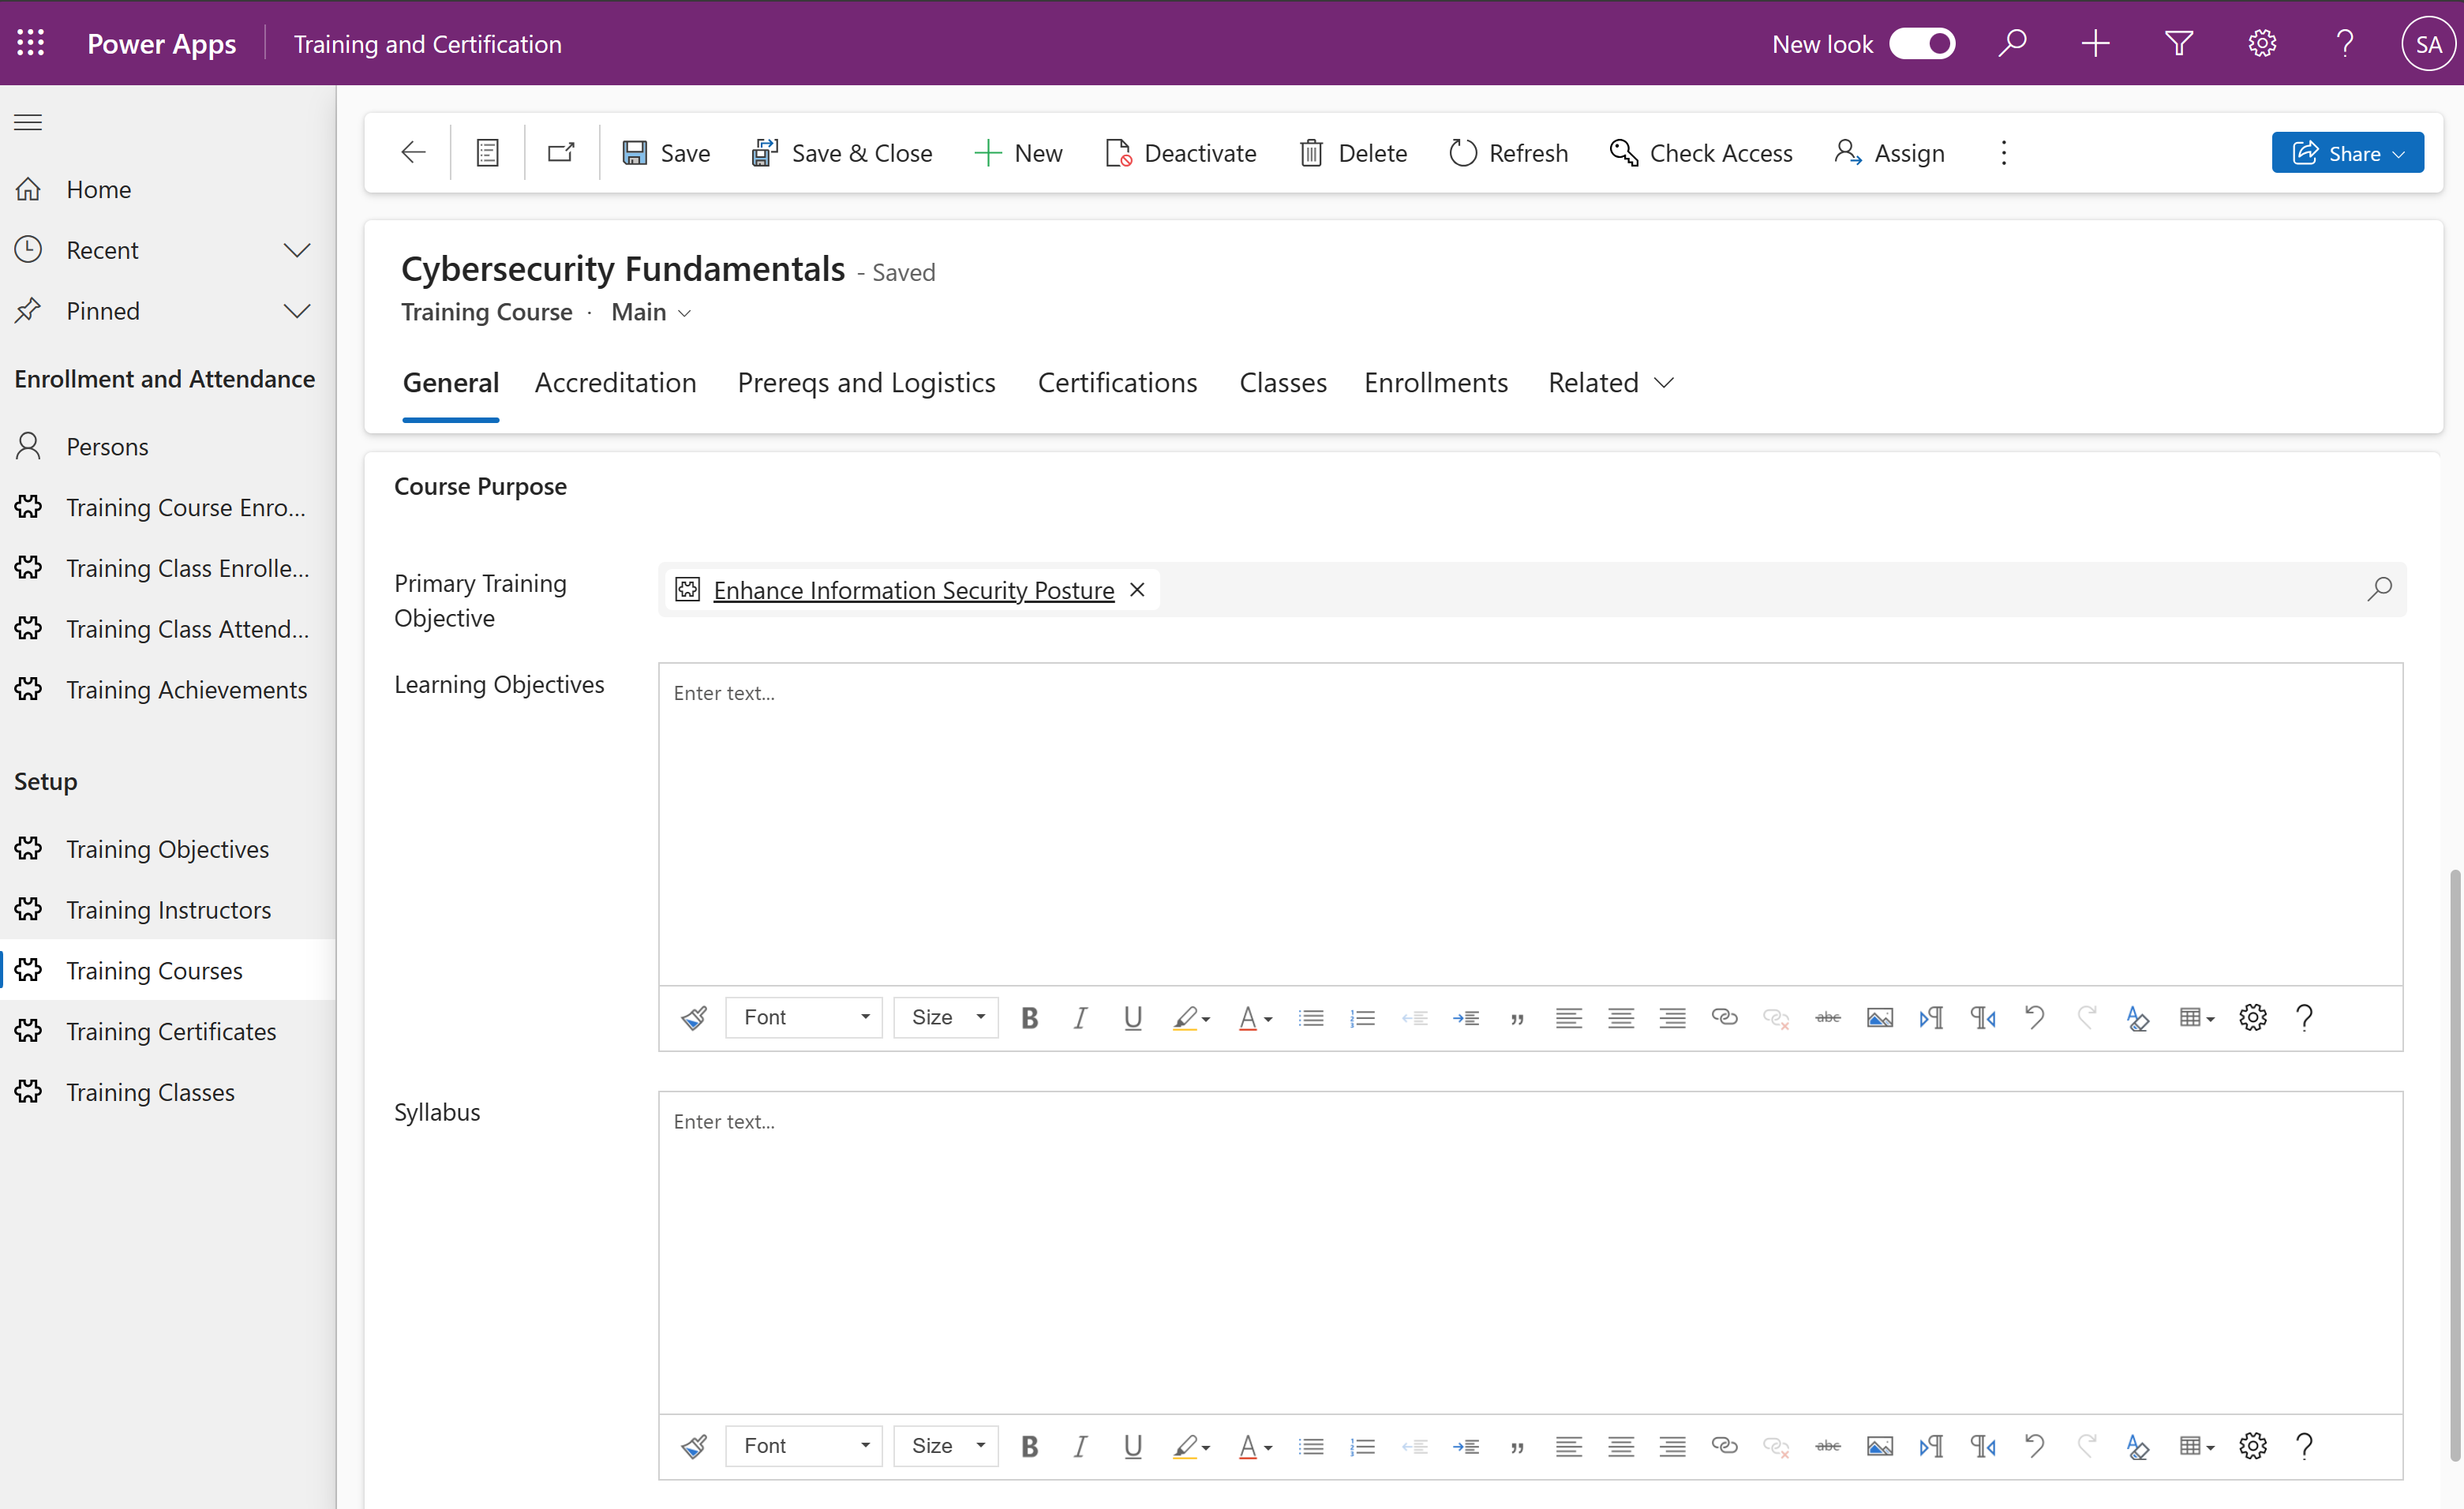The width and height of the screenshot is (2464, 1509).
Task: Click format painter in Syllabus editor
Action: coord(694,1446)
